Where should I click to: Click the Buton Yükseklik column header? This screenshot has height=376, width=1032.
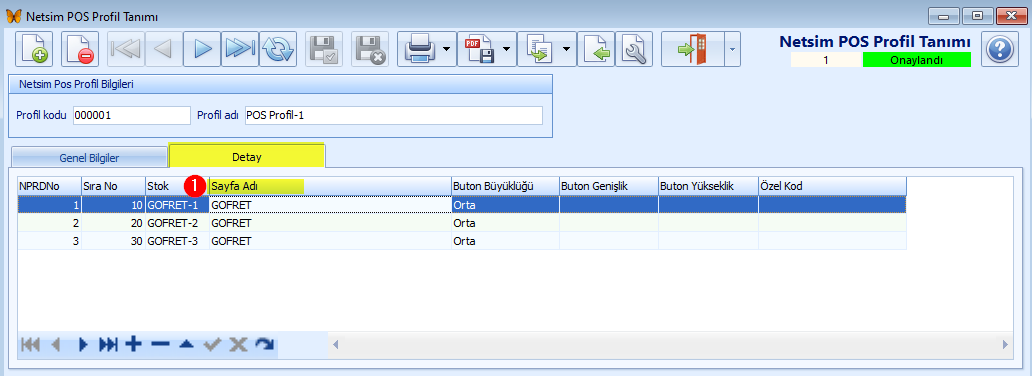(x=708, y=186)
